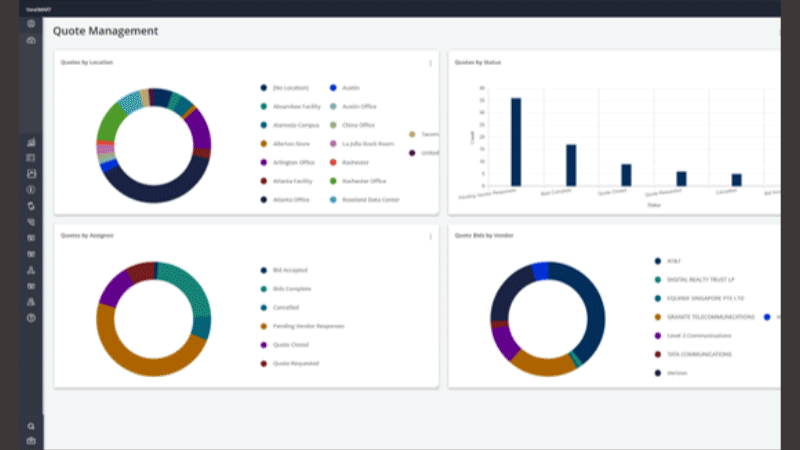Viewport: 800px width, 450px height.
Task: Open the network hierarchy icon in sidebar
Action: 31,270
